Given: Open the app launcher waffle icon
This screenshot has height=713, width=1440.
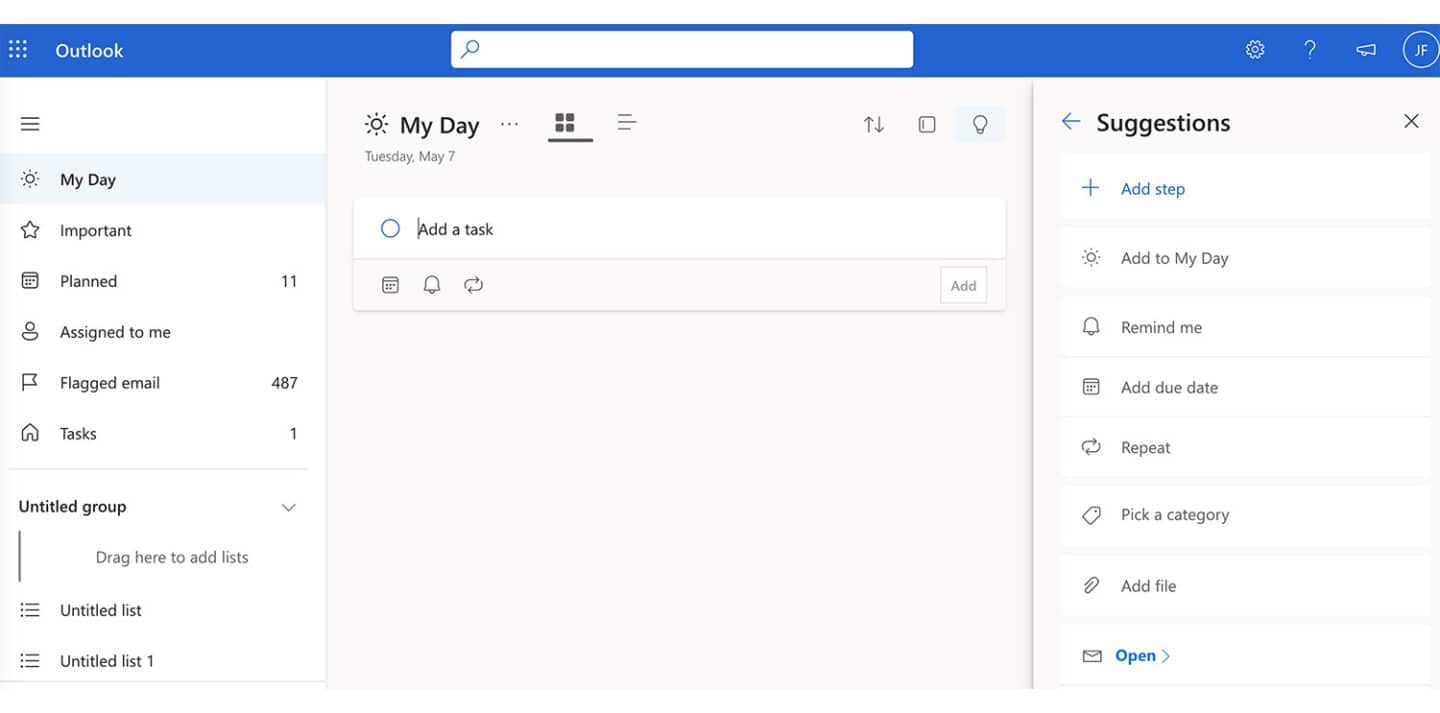Looking at the screenshot, I should coord(18,49).
